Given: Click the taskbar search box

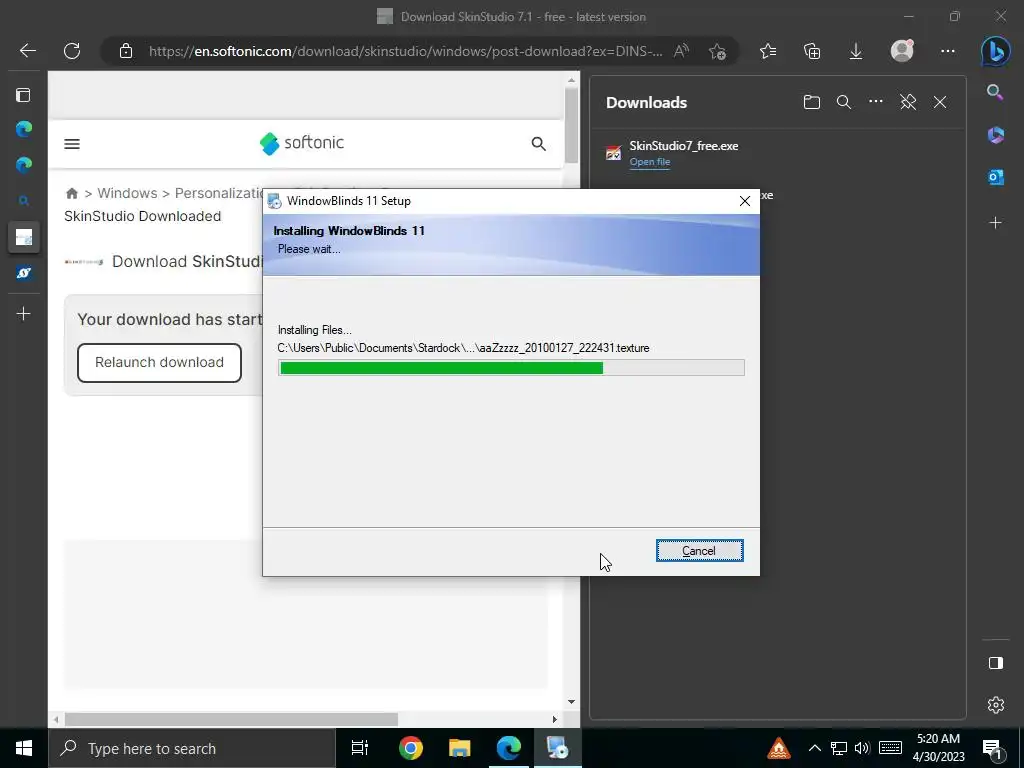Looking at the screenshot, I should click(x=191, y=748).
